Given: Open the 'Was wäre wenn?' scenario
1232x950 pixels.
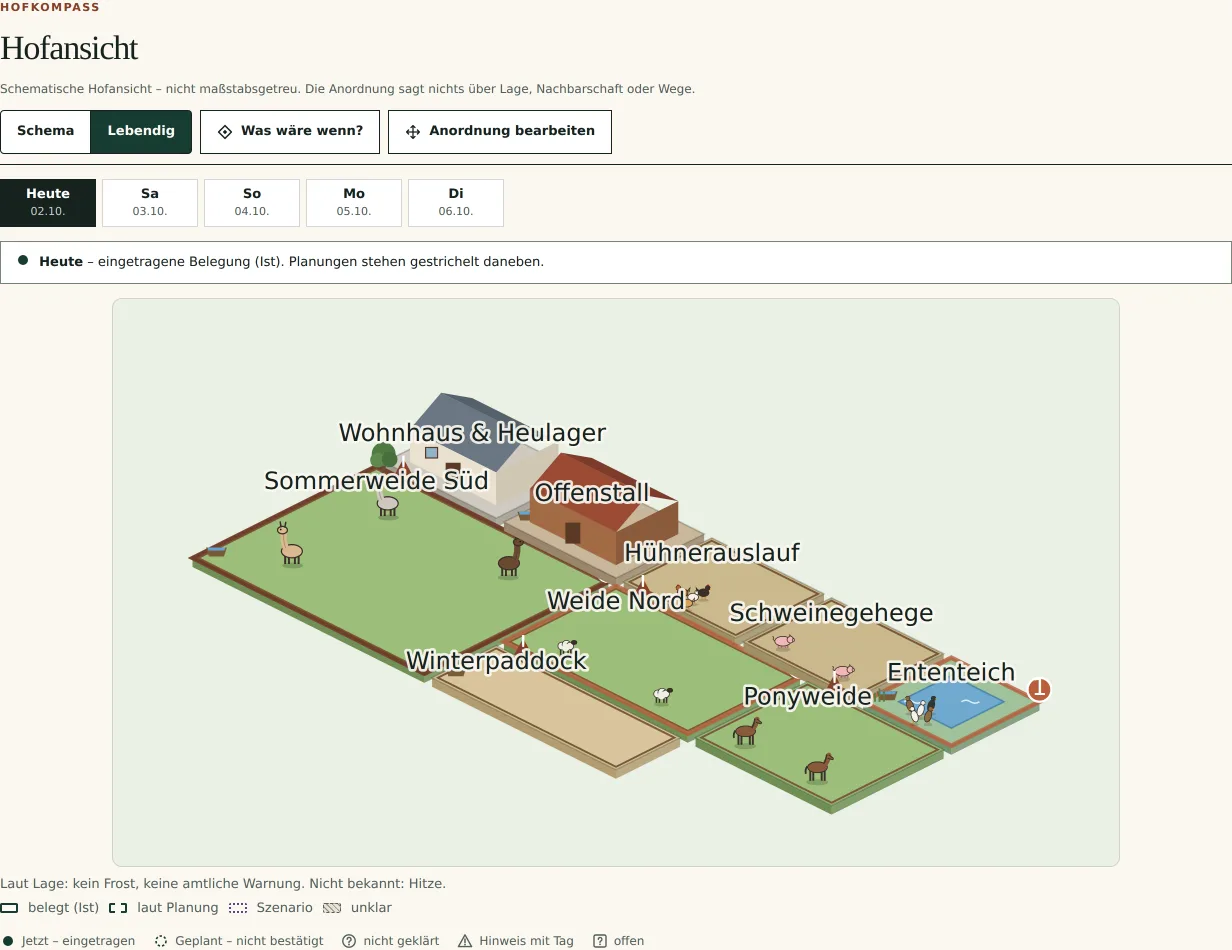Looking at the screenshot, I should [x=290, y=132].
